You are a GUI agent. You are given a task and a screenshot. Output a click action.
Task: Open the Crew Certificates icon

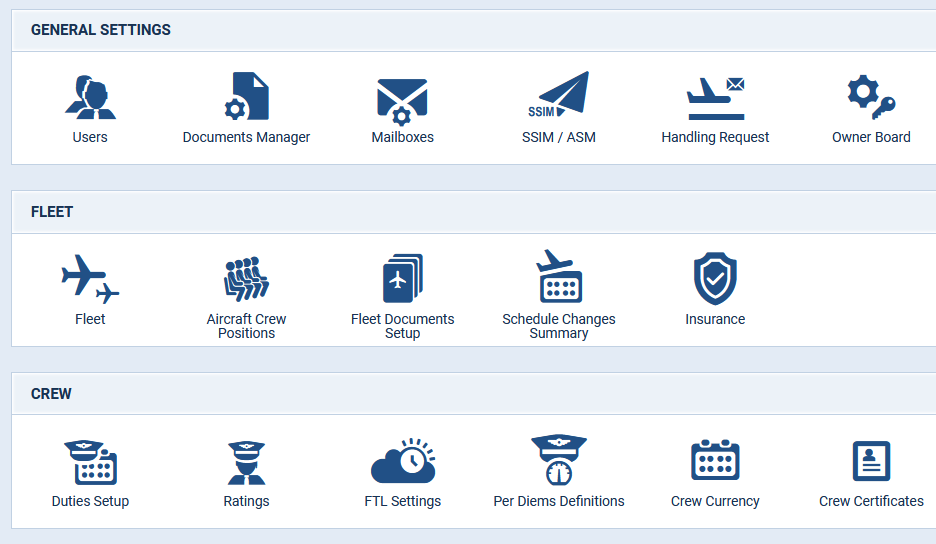pyautogui.click(x=872, y=461)
